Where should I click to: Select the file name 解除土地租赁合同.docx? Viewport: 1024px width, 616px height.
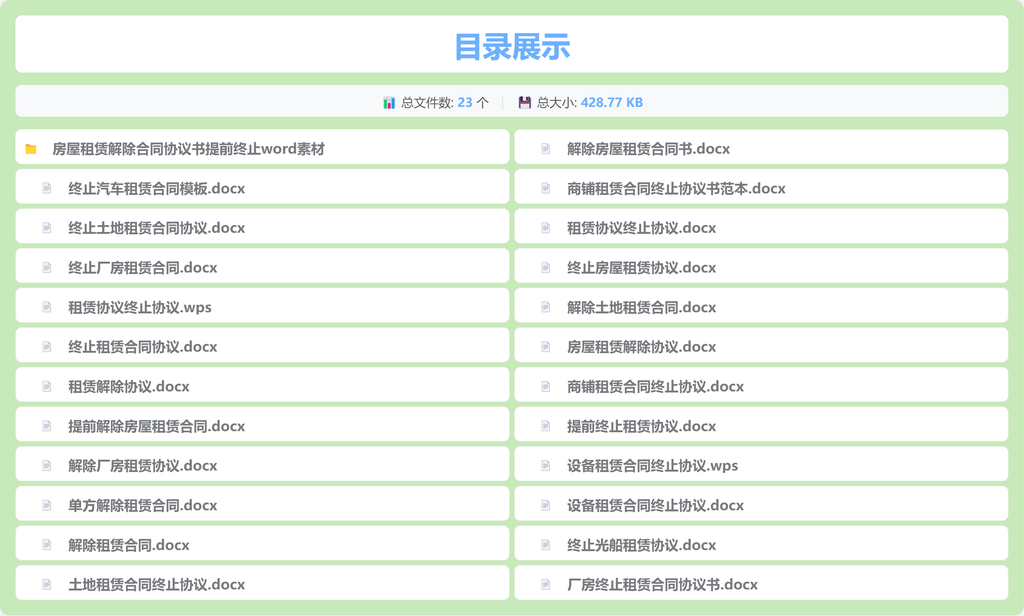[x=641, y=308]
